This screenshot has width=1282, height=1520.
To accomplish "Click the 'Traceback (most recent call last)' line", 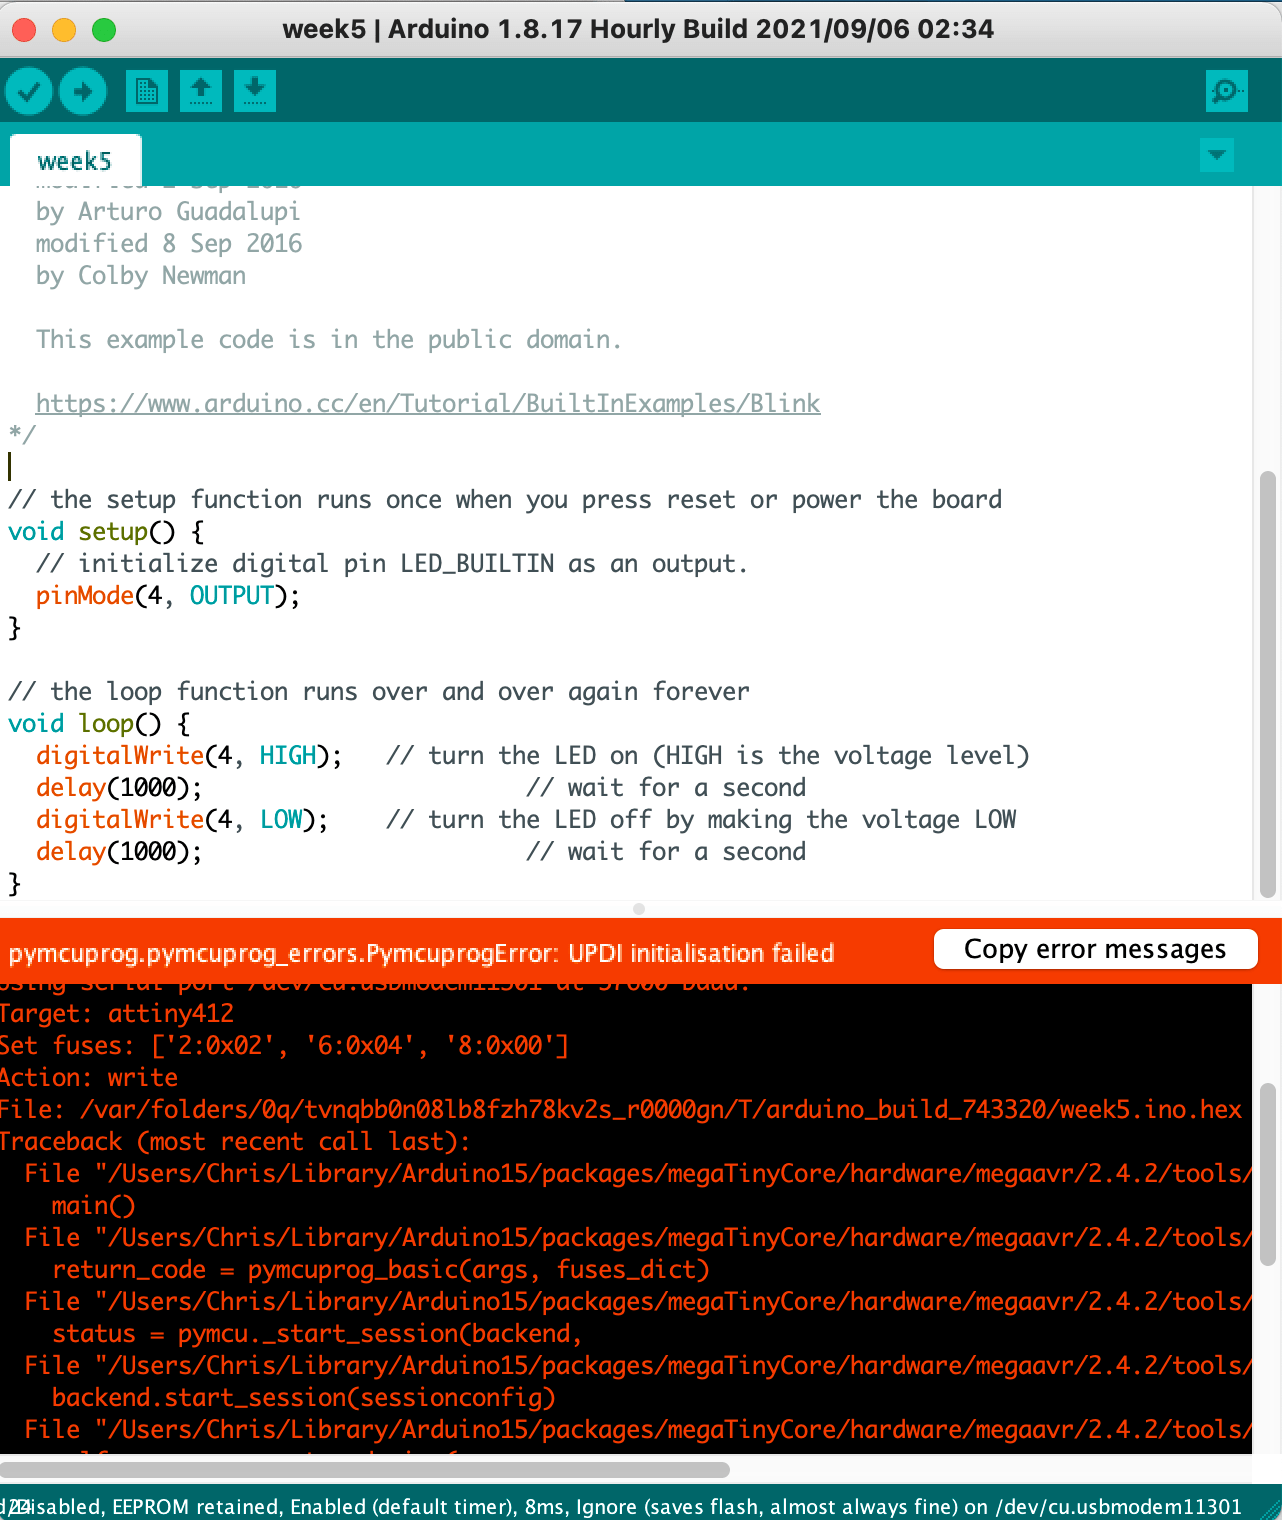I will [x=235, y=1141].
